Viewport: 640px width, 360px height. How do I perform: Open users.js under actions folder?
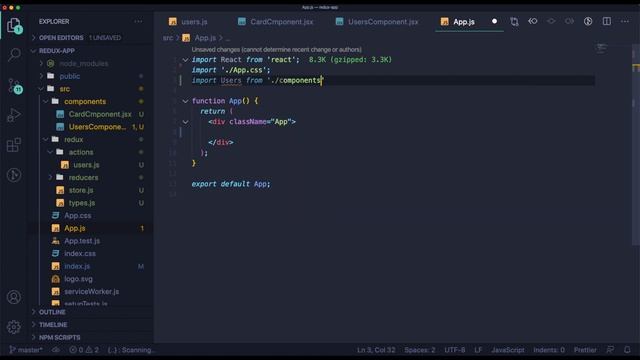[x=86, y=165]
